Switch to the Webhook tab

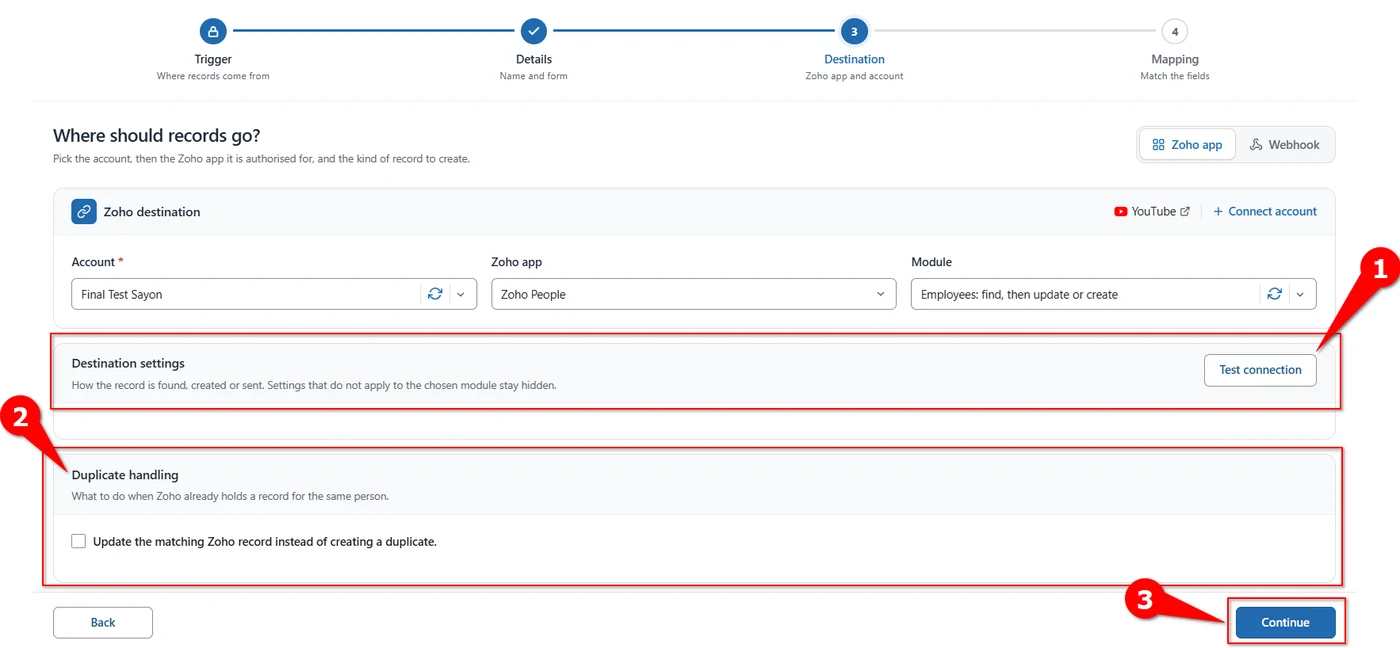coord(1285,145)
